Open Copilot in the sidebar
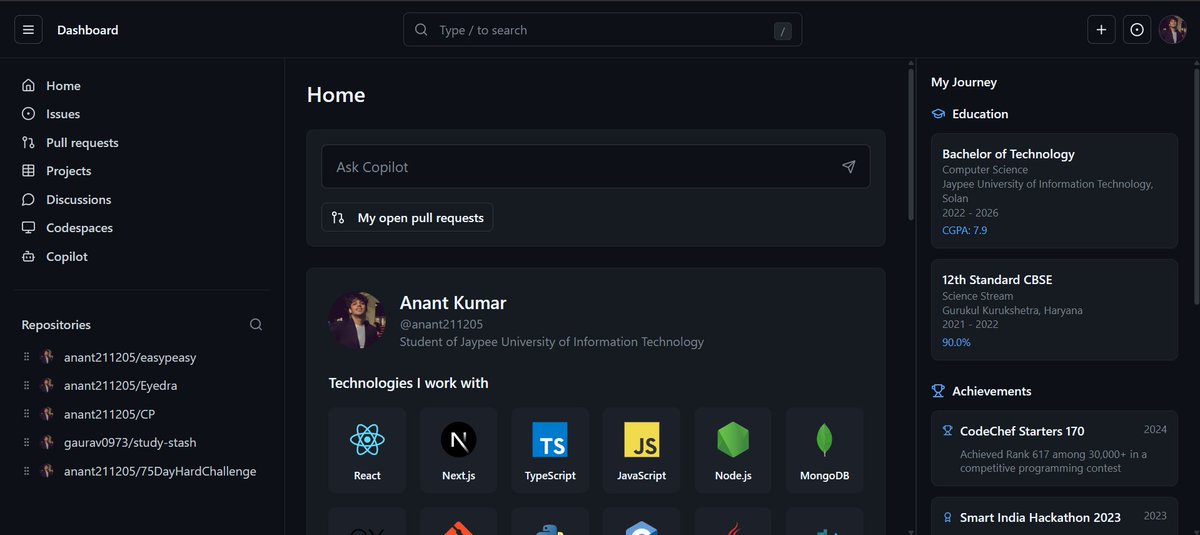 141,257
